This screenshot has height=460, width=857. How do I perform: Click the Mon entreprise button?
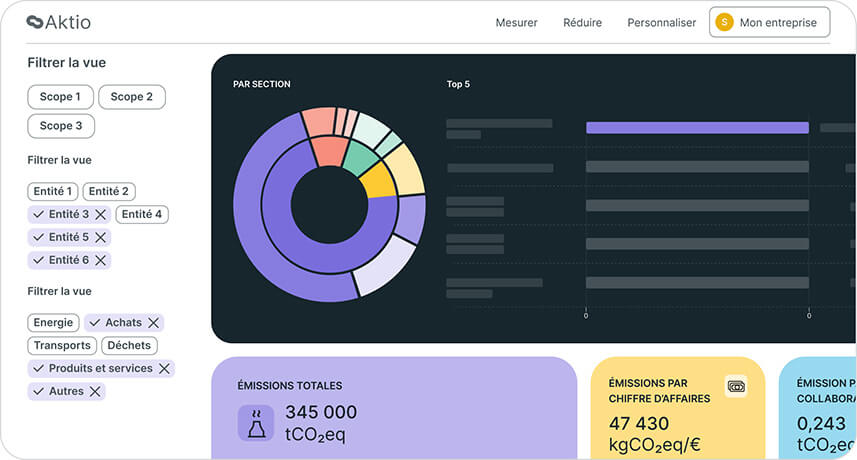tap(770, 22)
